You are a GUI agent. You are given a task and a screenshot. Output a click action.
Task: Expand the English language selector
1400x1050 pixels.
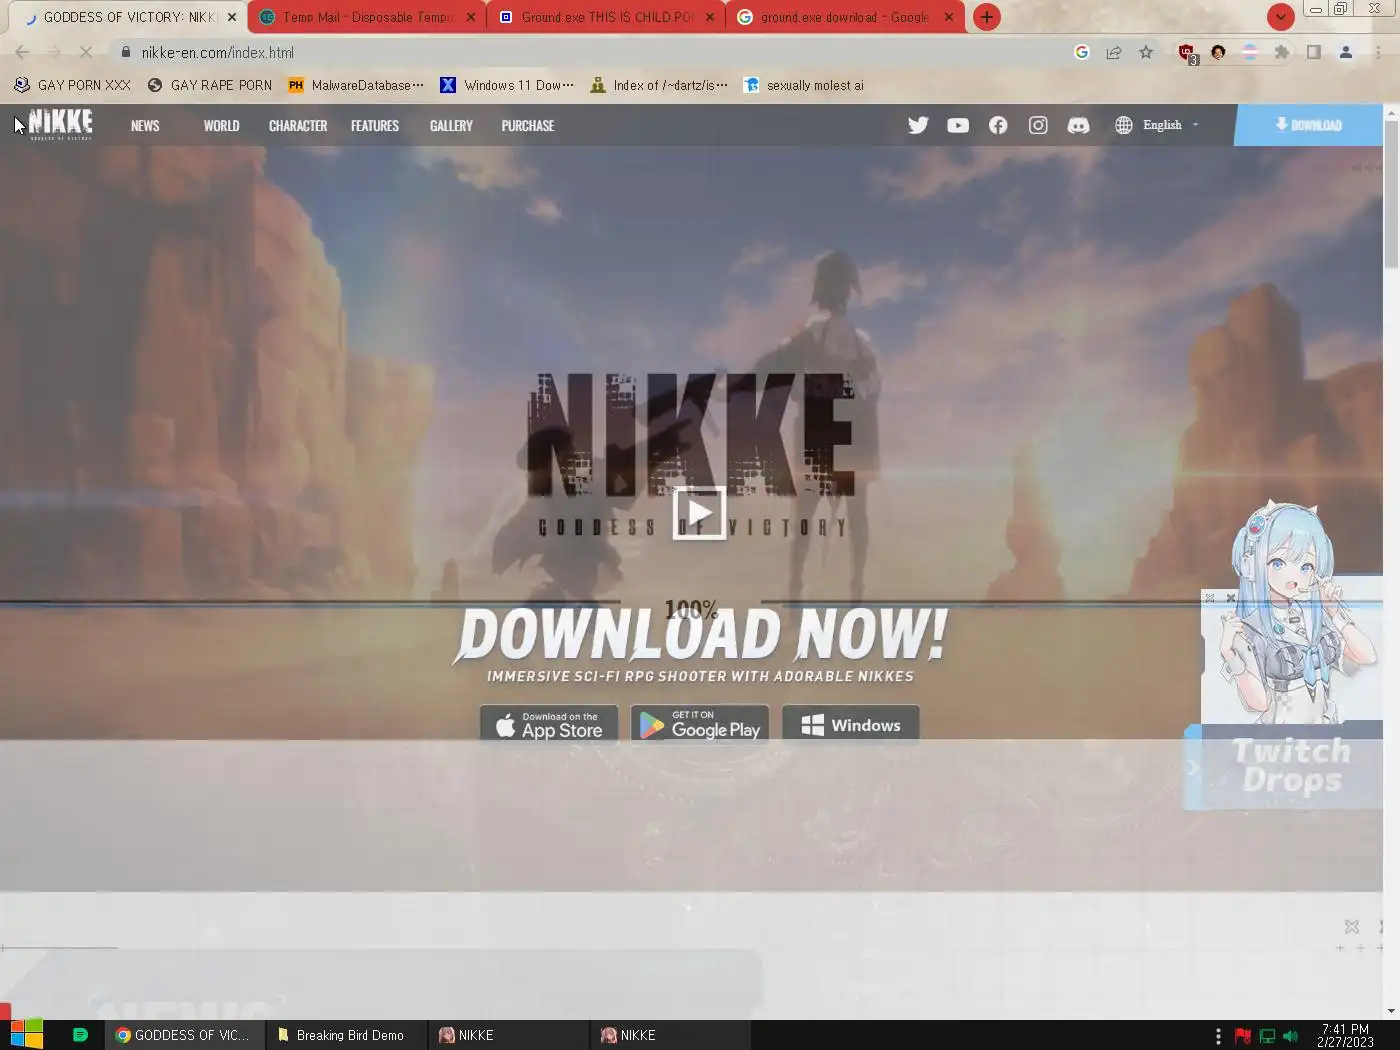[x=1157, y=125]
